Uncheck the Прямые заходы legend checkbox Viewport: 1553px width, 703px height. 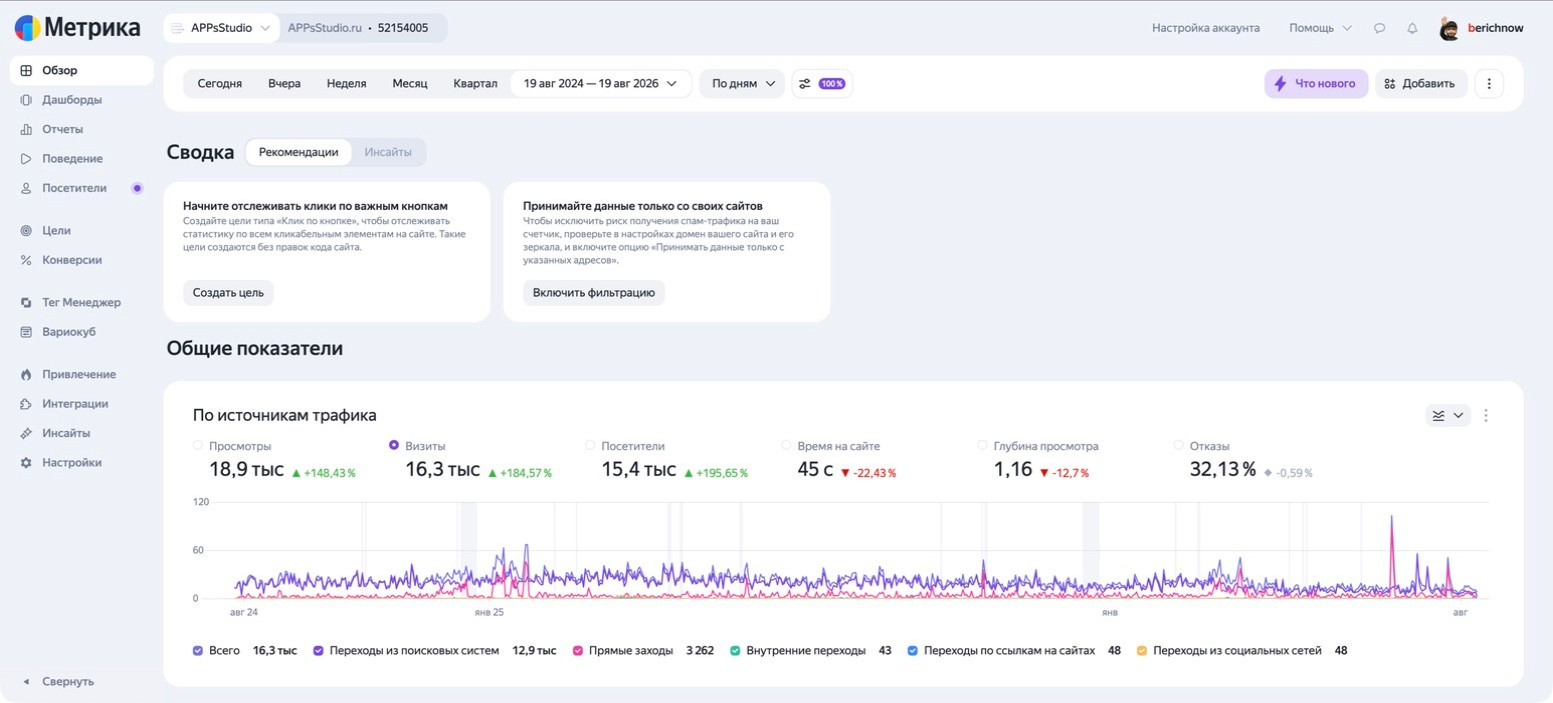(577, 651)
